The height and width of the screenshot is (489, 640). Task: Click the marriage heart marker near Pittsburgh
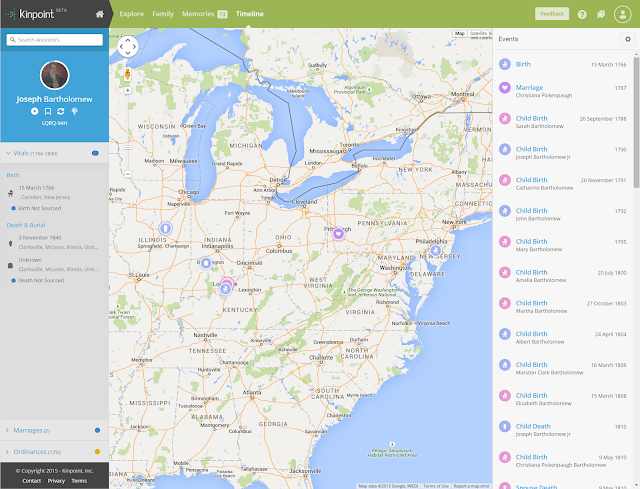tap(338, 234)
